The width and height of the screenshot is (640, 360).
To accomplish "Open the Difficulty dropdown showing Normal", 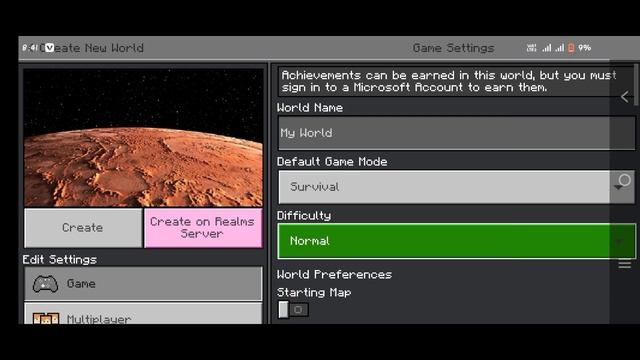I will coord(456,241).
